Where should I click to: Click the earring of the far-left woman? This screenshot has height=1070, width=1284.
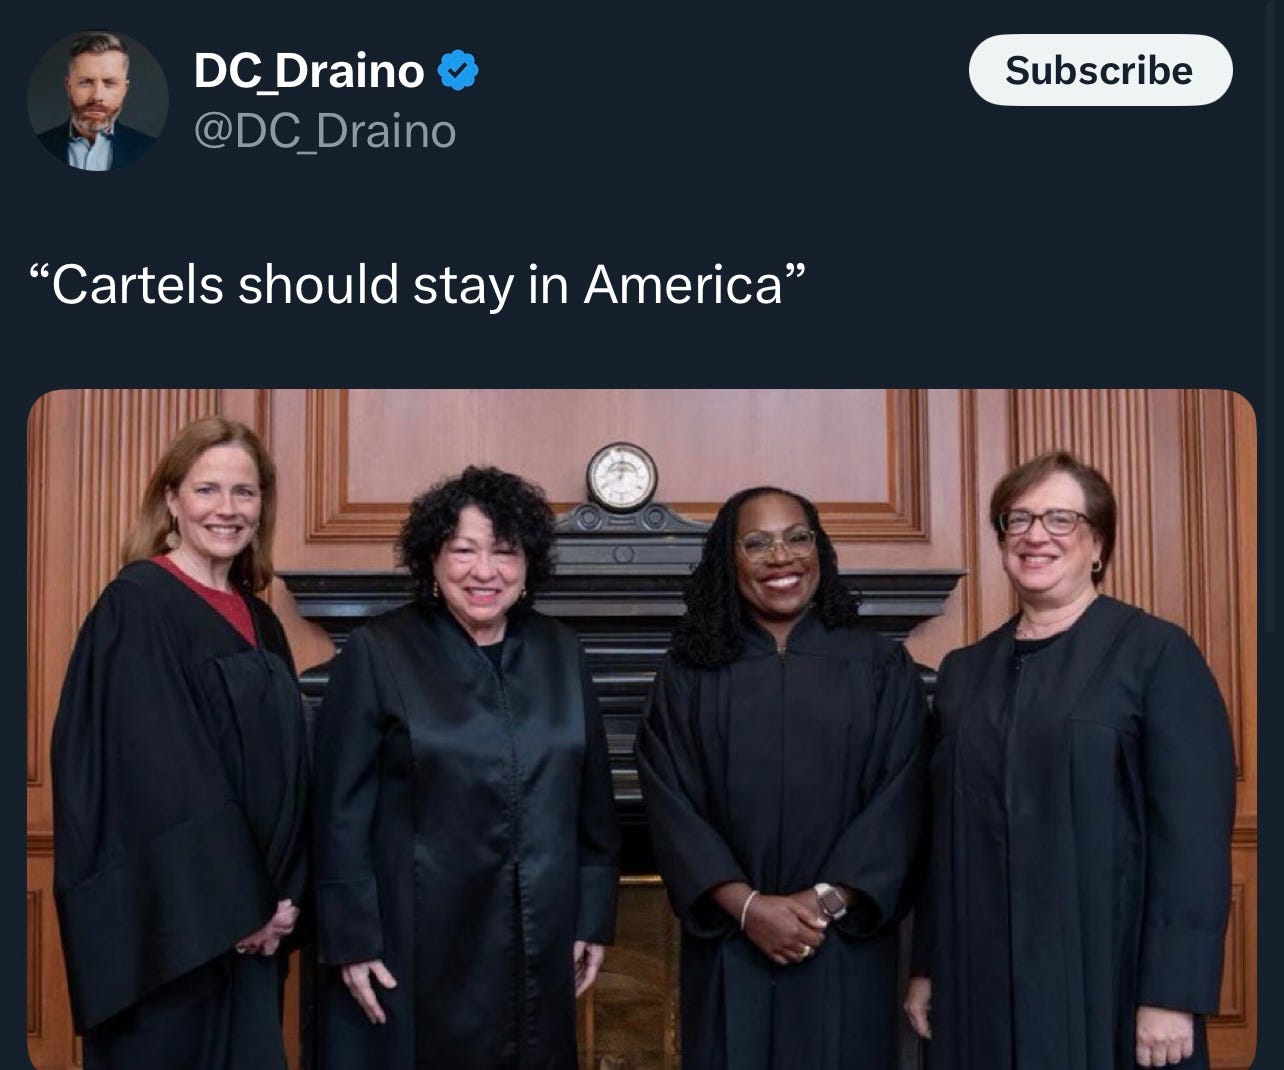coord(172,536)
